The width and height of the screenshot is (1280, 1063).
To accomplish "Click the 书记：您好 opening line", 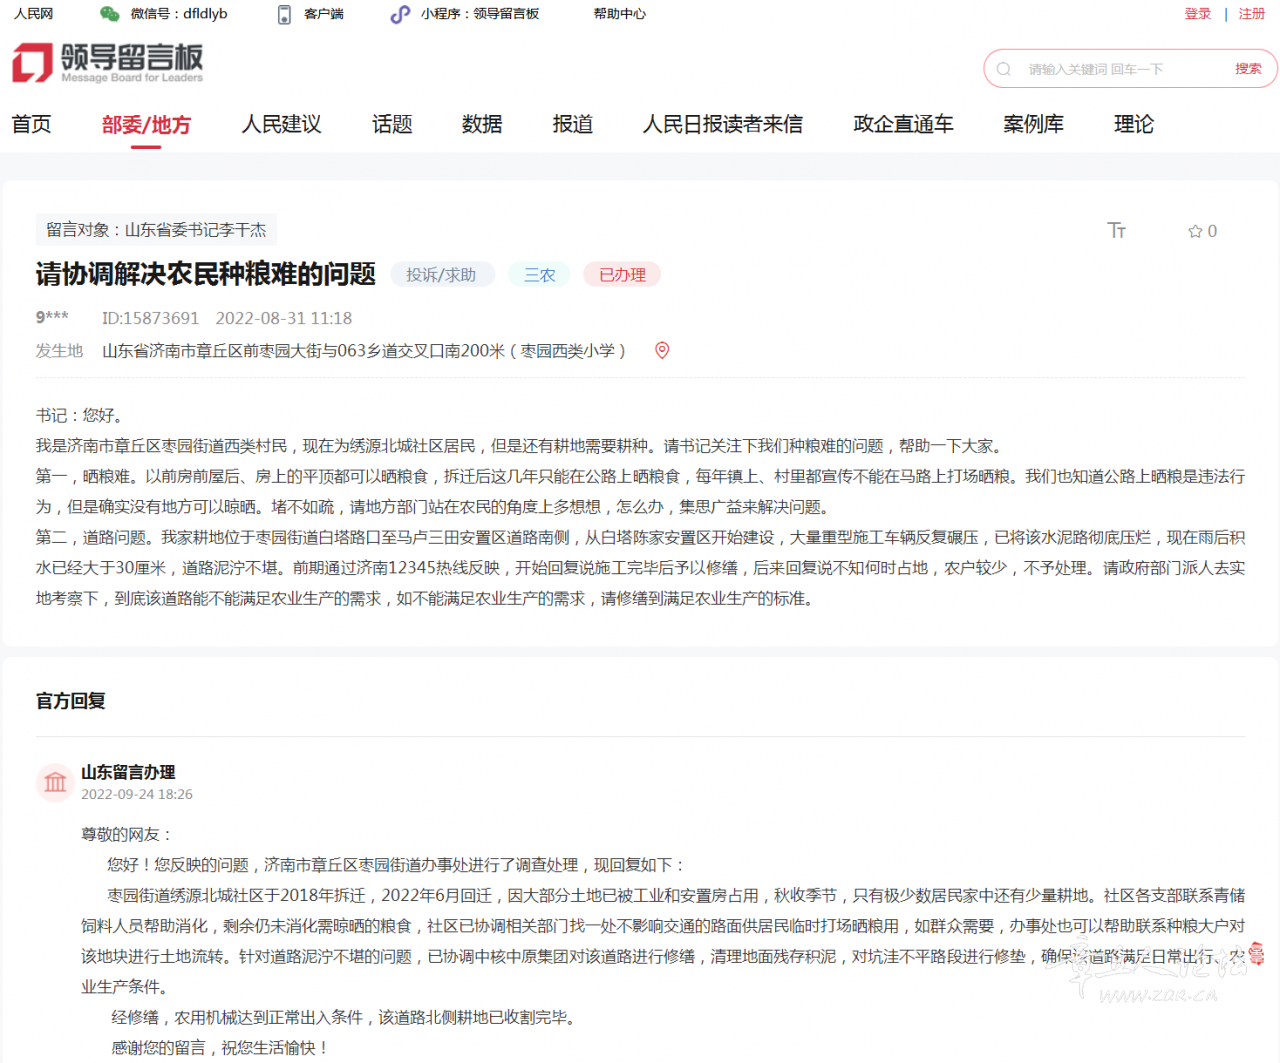I will 80,415.
